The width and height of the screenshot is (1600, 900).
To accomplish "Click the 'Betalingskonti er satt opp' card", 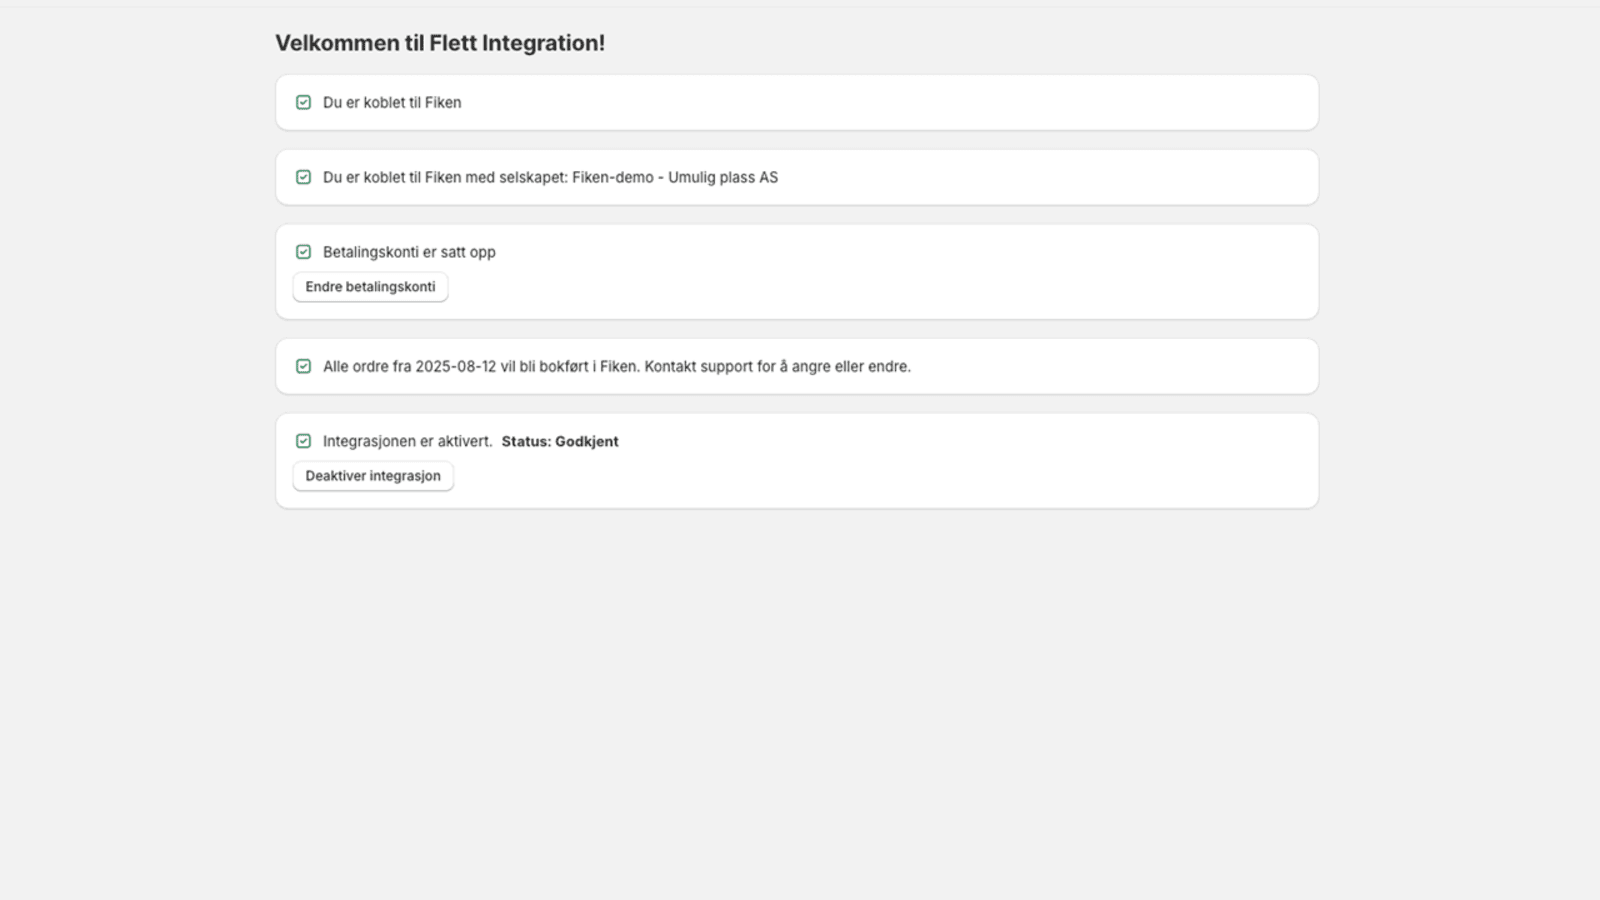I will pos(797,271).
